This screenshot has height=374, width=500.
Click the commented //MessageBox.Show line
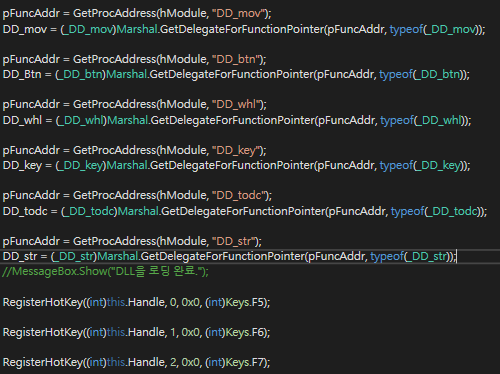[106, 271]
